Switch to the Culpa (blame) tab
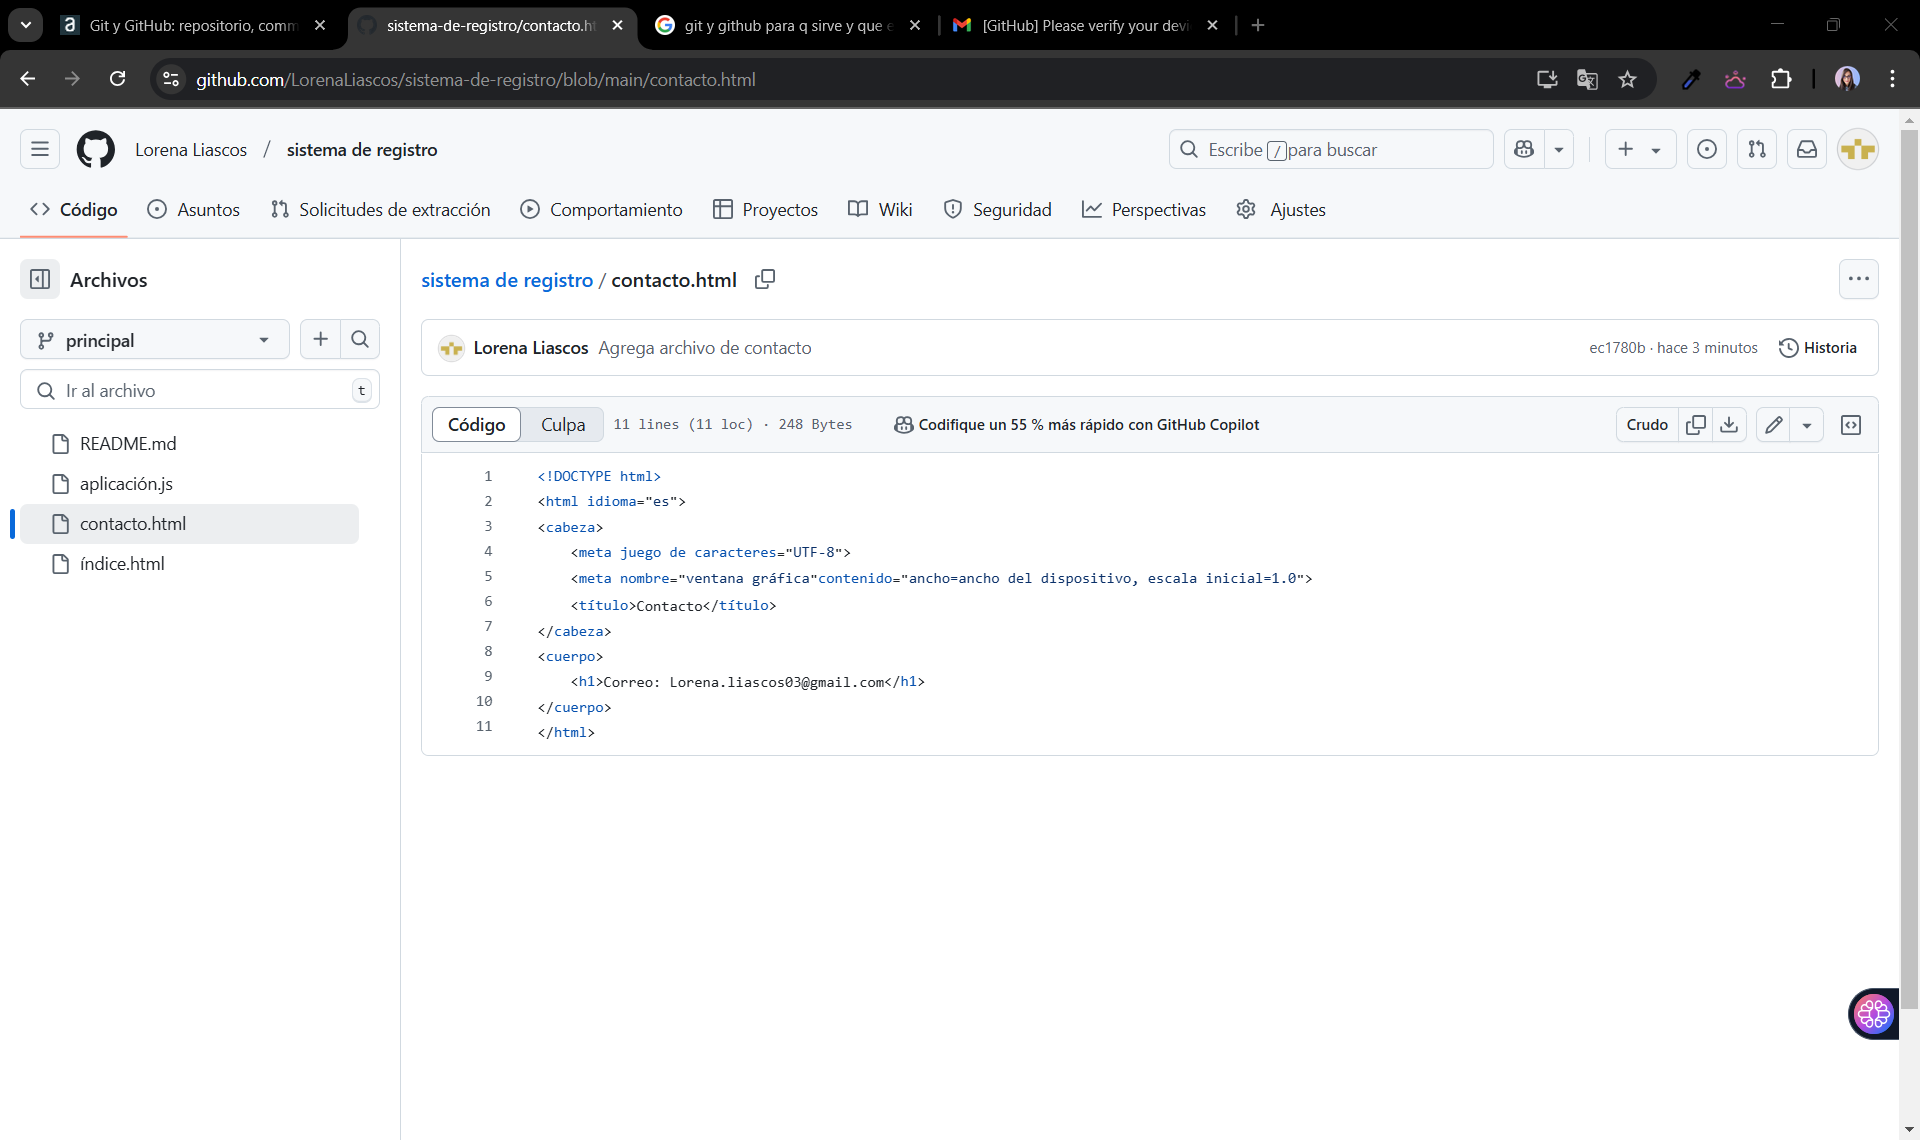1920x1140 pixels. [563, 425]
